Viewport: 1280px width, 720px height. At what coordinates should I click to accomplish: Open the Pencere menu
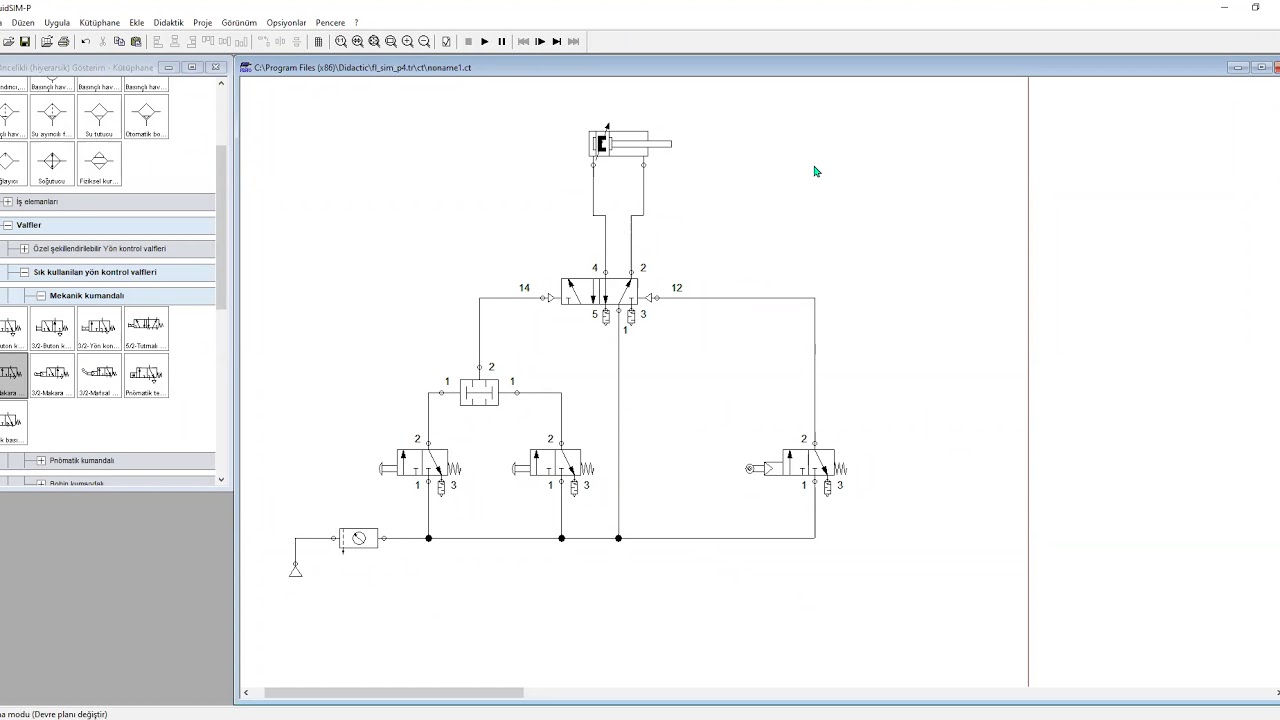coord(330,22)
